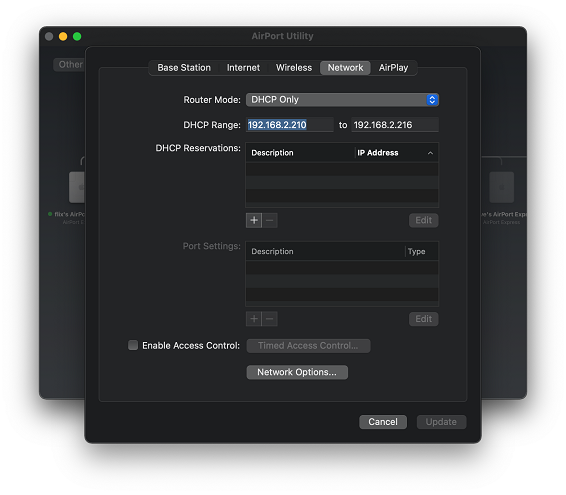The width and height of the screenshot is (566, 495).
Task: Click the DHCP range start address field
Action: [289, 125]
